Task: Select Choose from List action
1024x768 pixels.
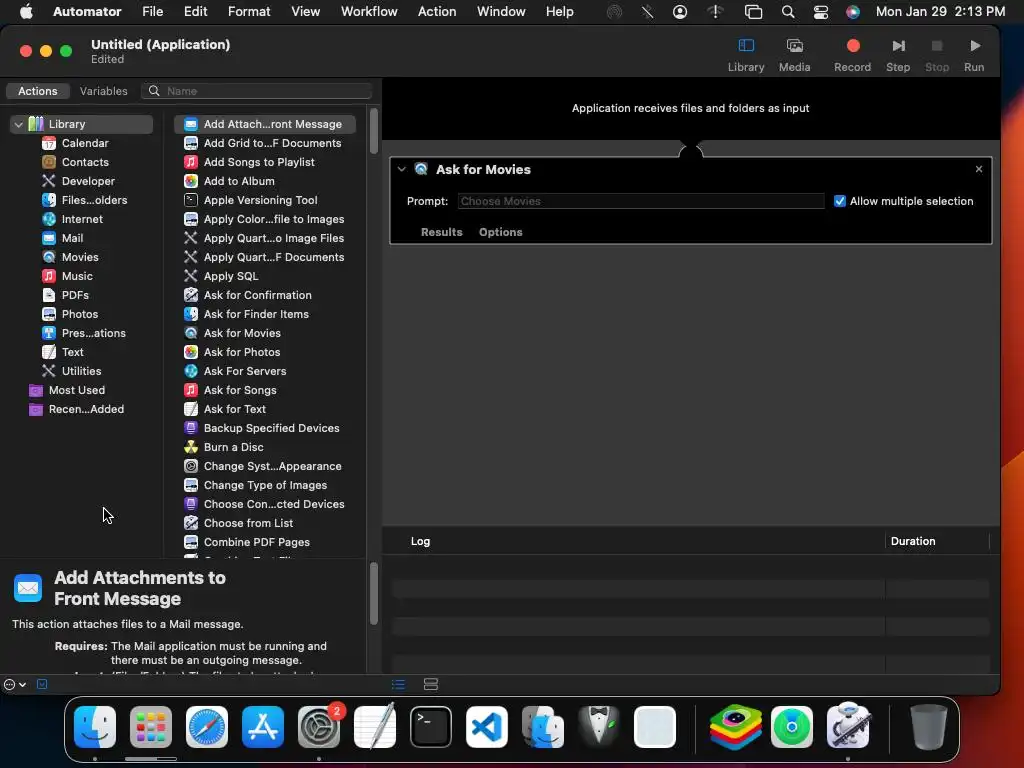Action: coord(248,522)
